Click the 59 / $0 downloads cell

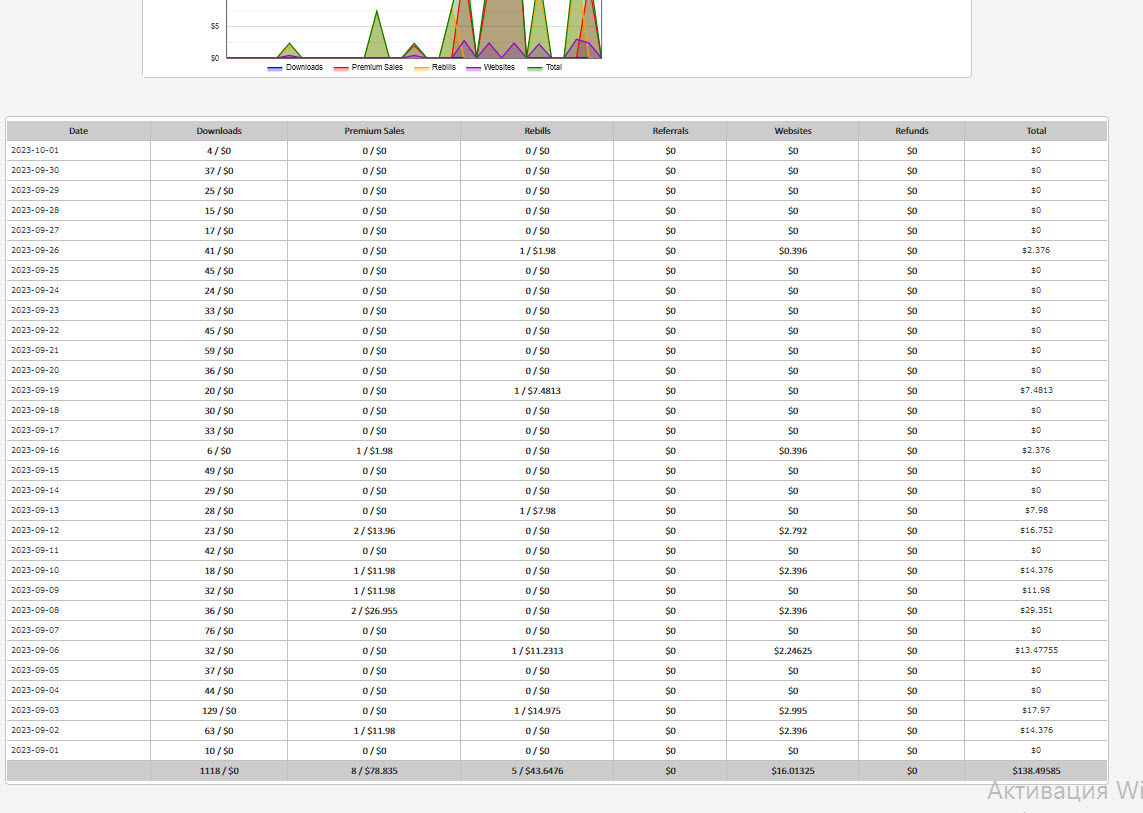pyautogui.click(x=219, y=351)
